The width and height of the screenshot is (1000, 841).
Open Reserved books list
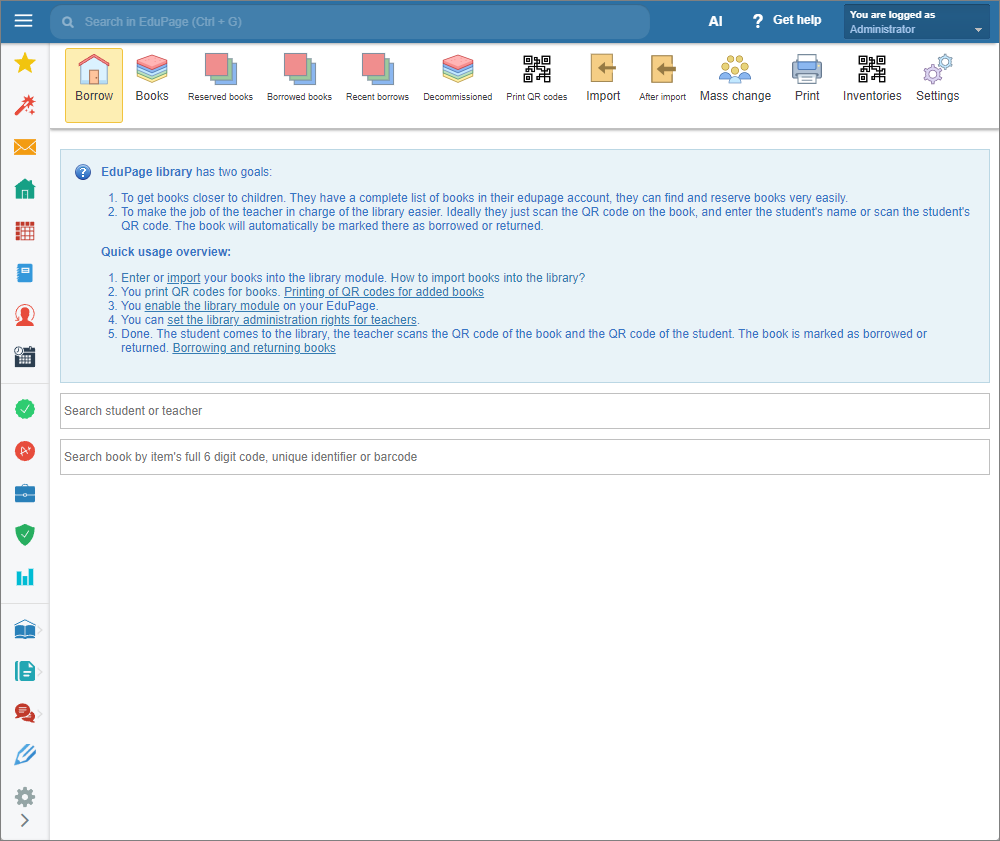[x=220, y=79]
